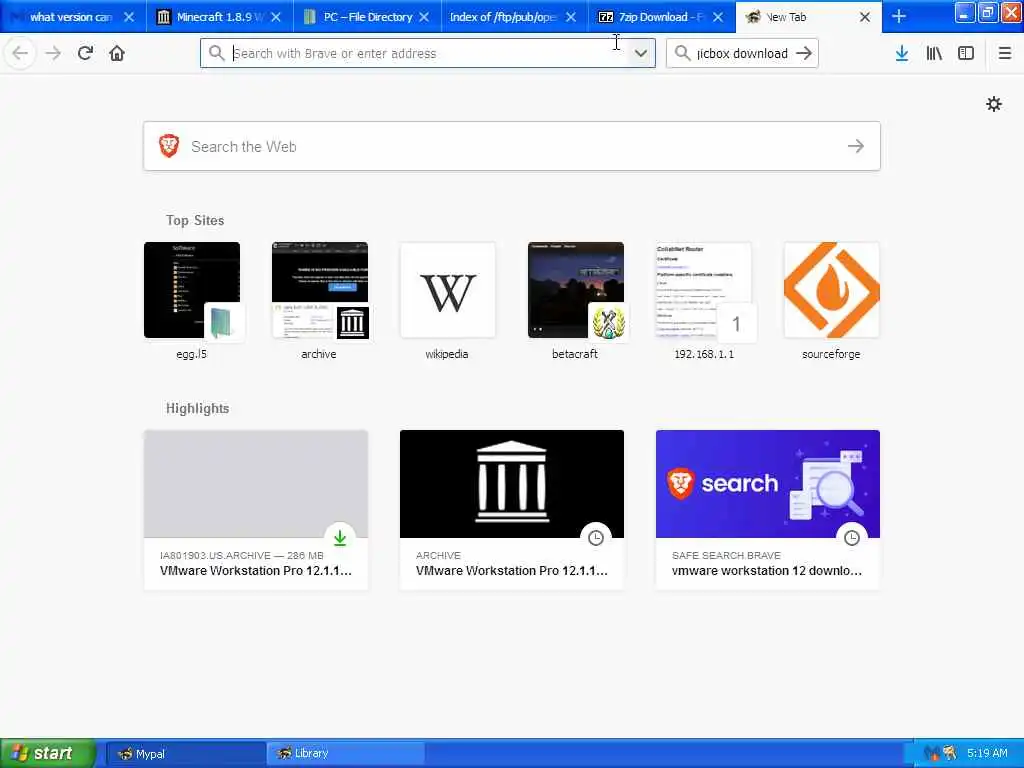Close the Index of /ftp/pub tab
The height and width of the screenshot is (768, 1024).
tap(571, 17)
